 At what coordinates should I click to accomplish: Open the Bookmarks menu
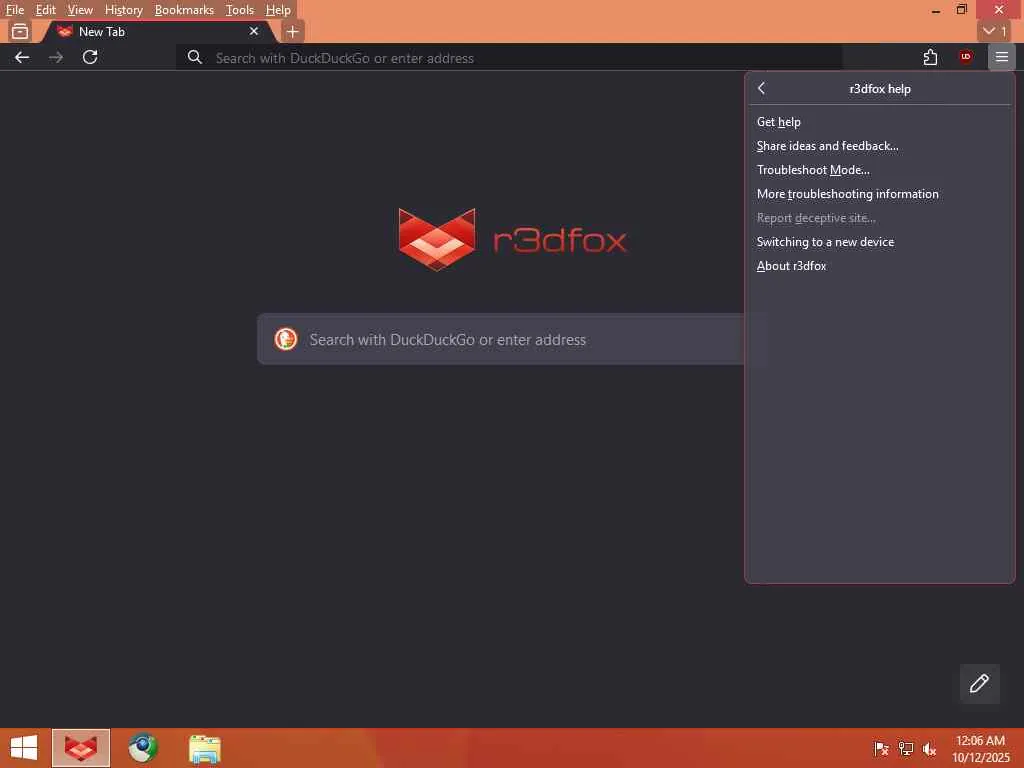(184, 10)
